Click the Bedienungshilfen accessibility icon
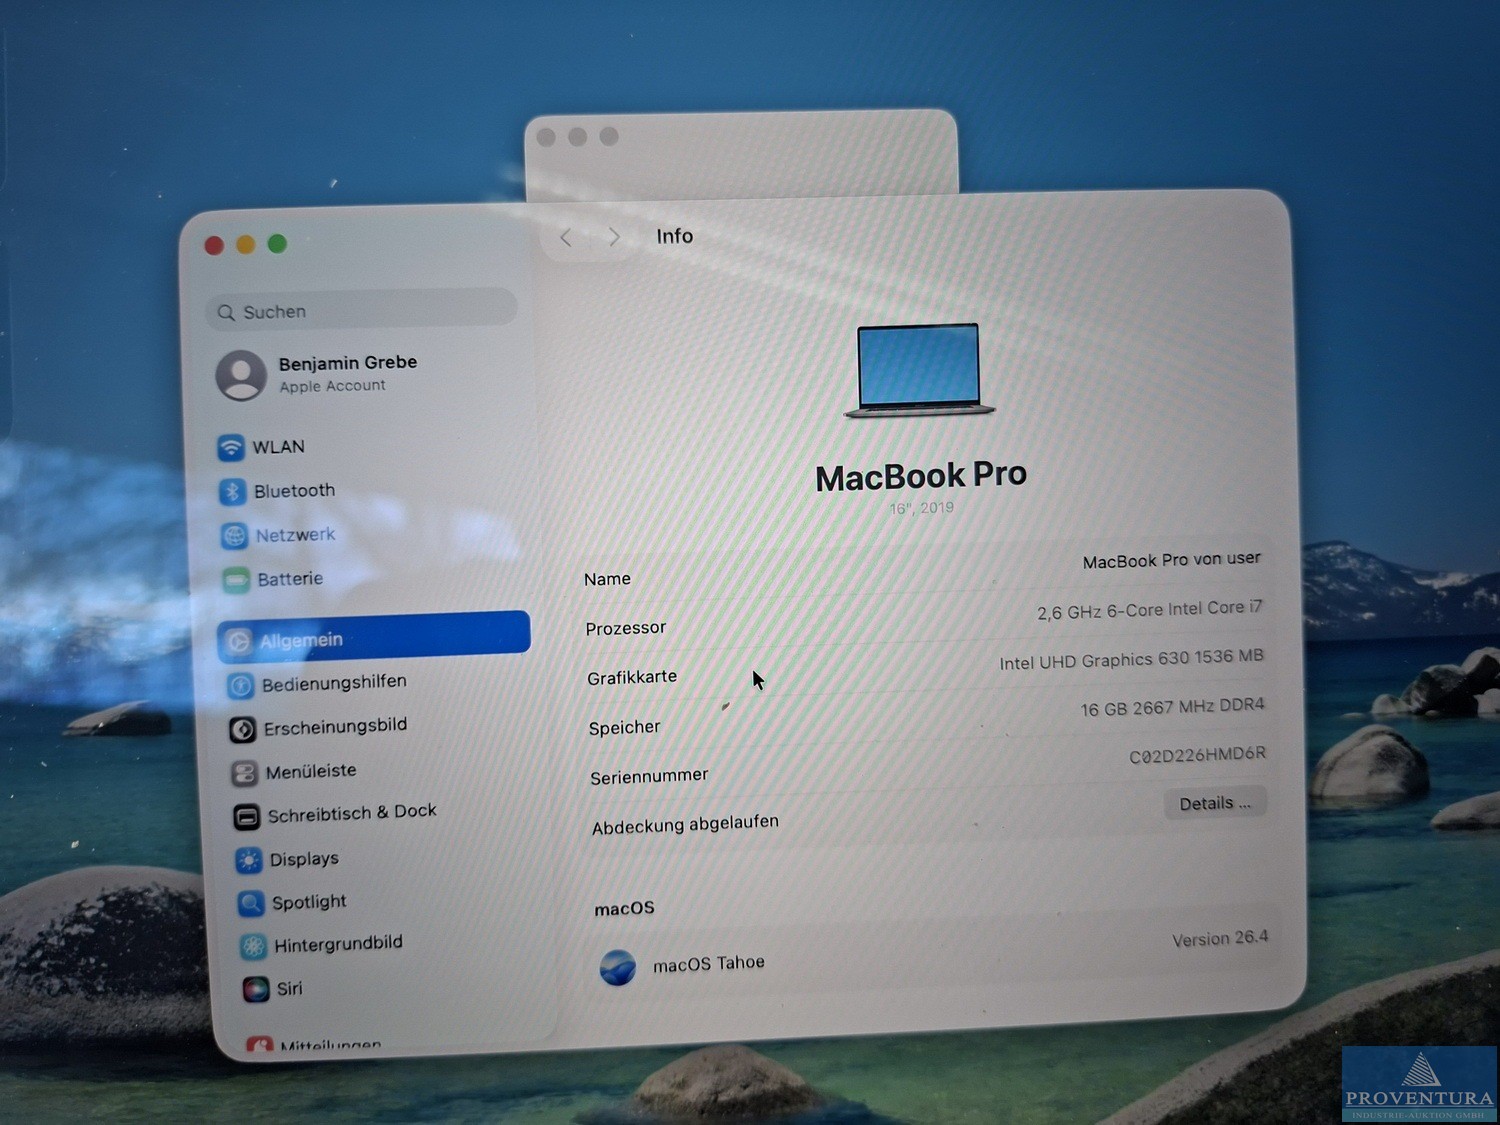1500x1125 pixels. 240,685
